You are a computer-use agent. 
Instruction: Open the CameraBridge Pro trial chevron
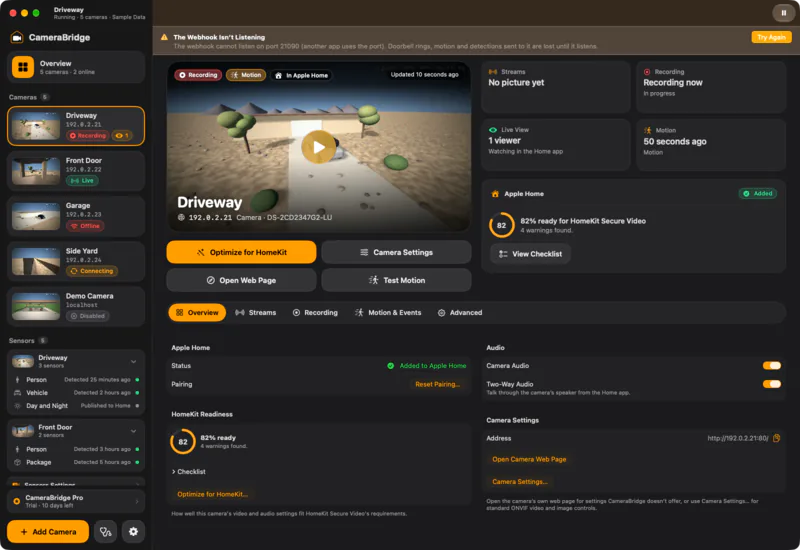coord(137,502)
